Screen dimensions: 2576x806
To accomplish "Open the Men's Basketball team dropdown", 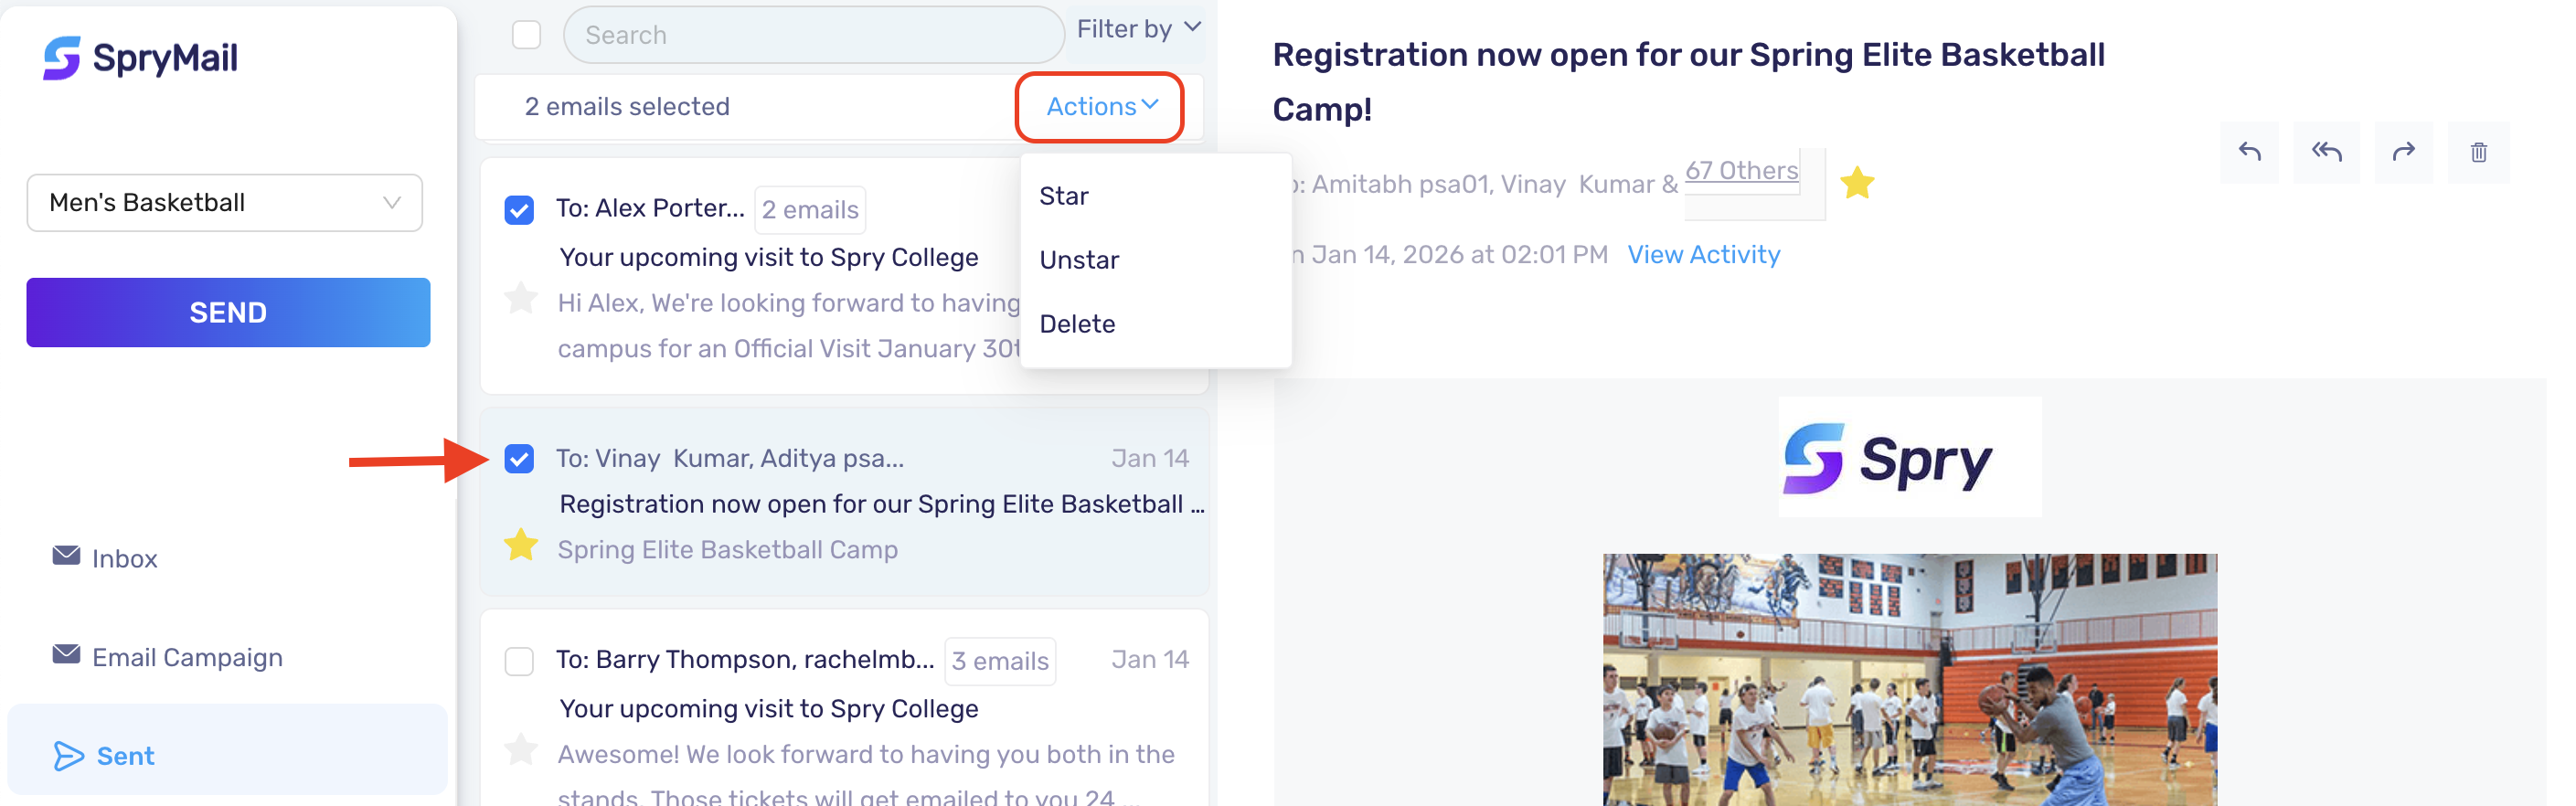I will 225,203.
